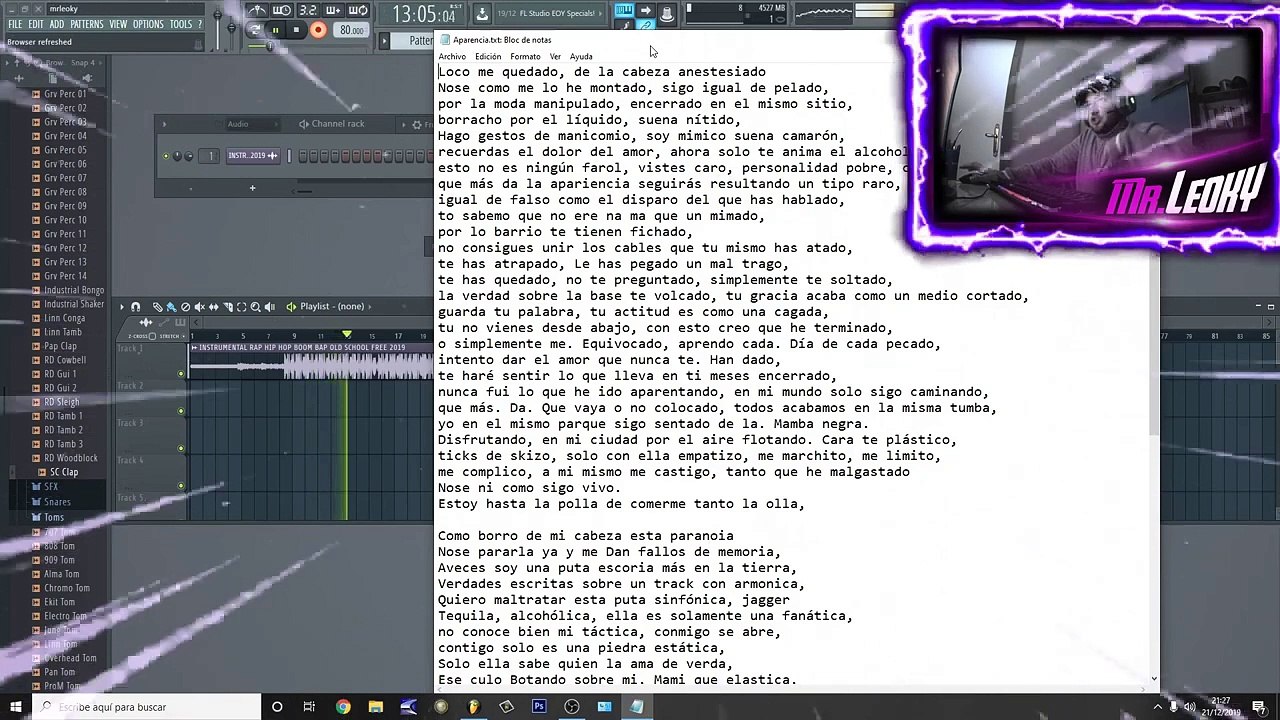
Task: Open the FL Studio FILE menu
Action: 15,24
